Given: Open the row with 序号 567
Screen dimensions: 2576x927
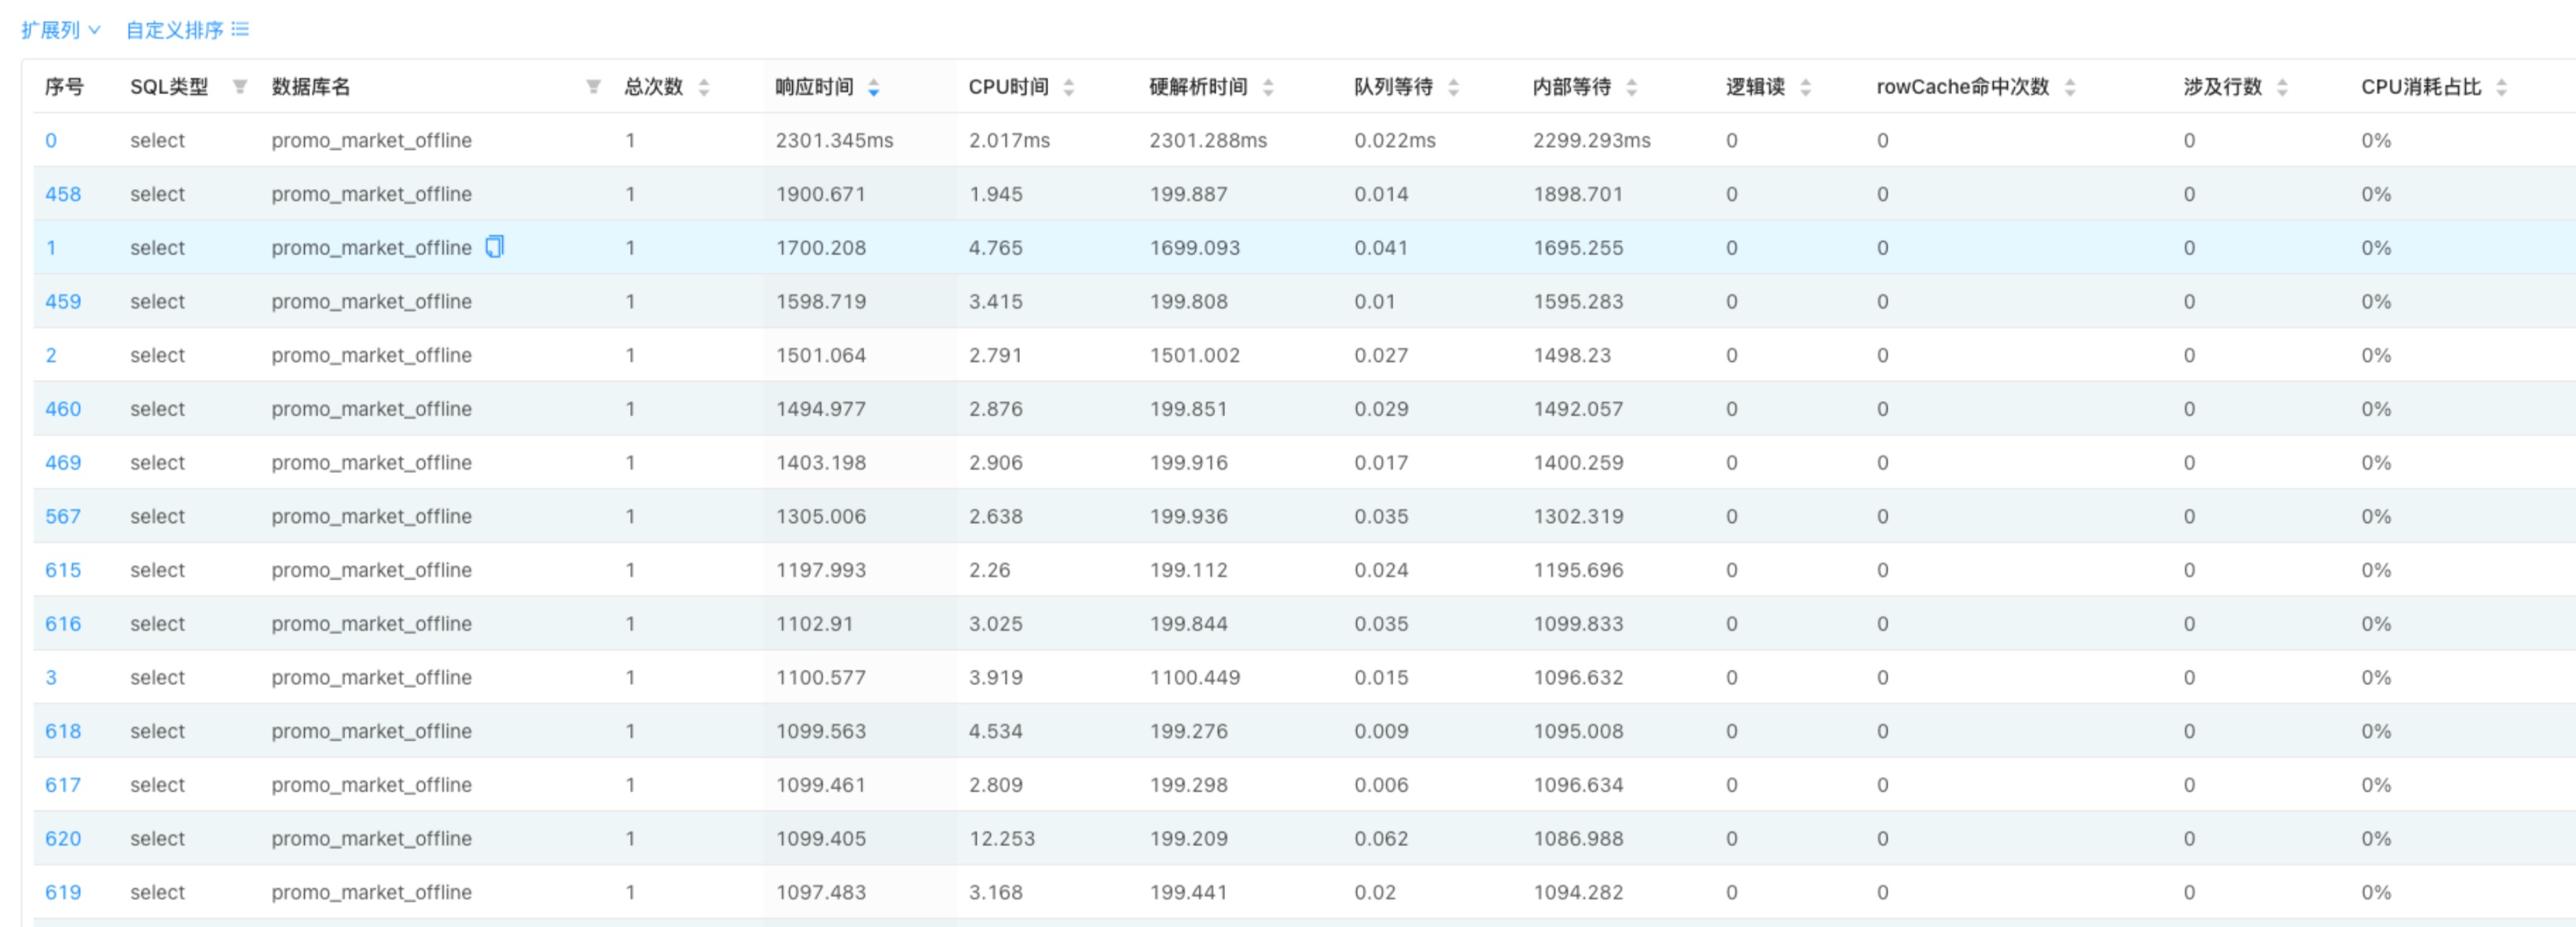Looking at the screenshot, I should 63,516.
